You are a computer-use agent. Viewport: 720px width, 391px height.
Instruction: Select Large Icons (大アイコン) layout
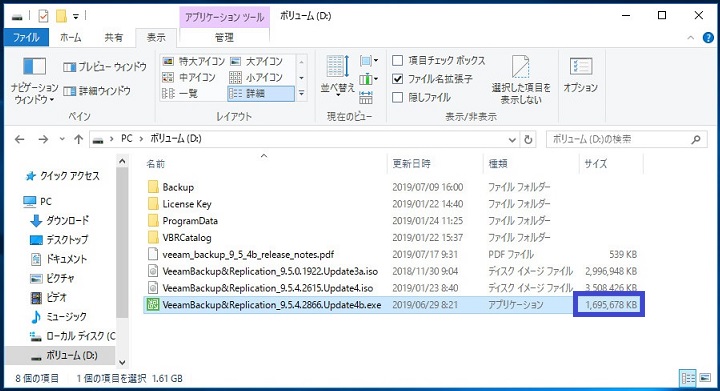click(256, 61)
